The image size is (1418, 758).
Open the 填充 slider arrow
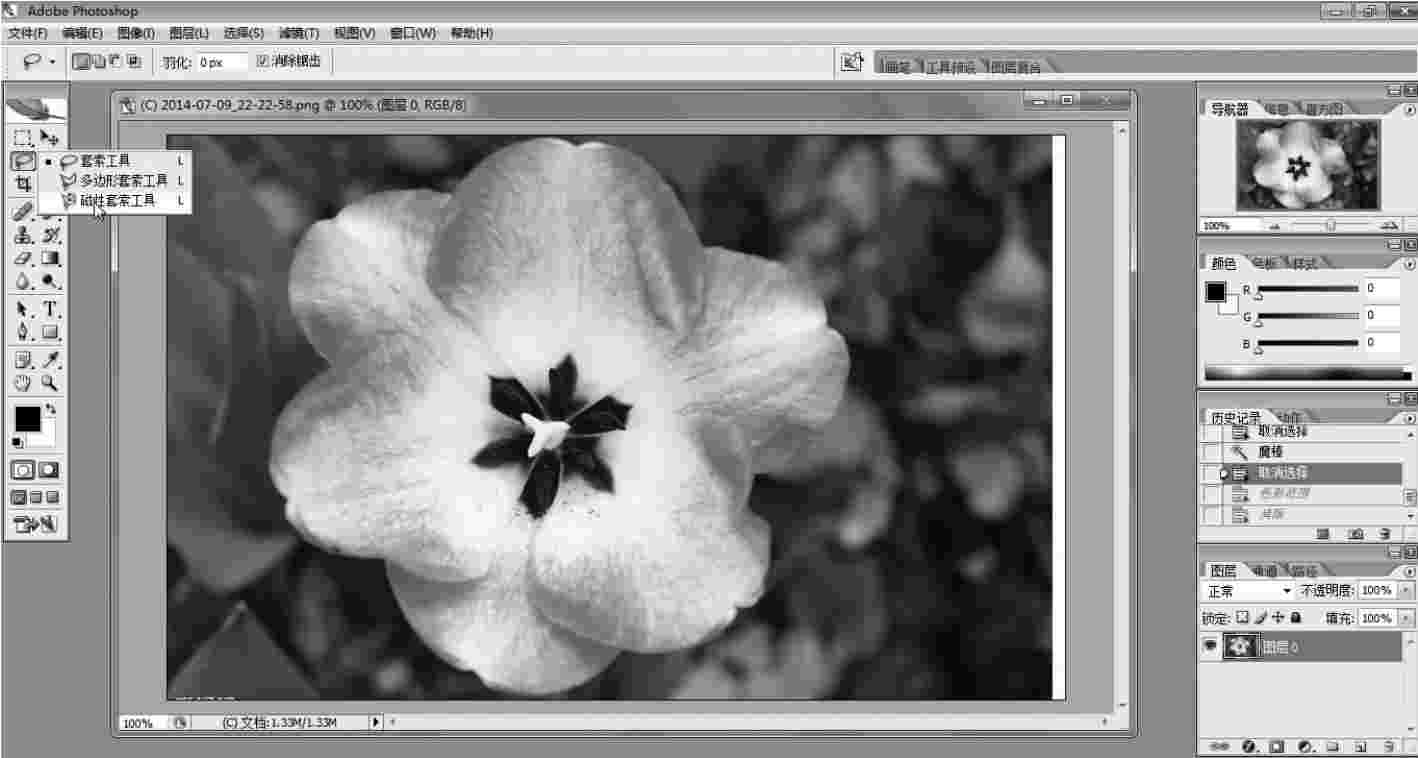(x=1407, y=618)
